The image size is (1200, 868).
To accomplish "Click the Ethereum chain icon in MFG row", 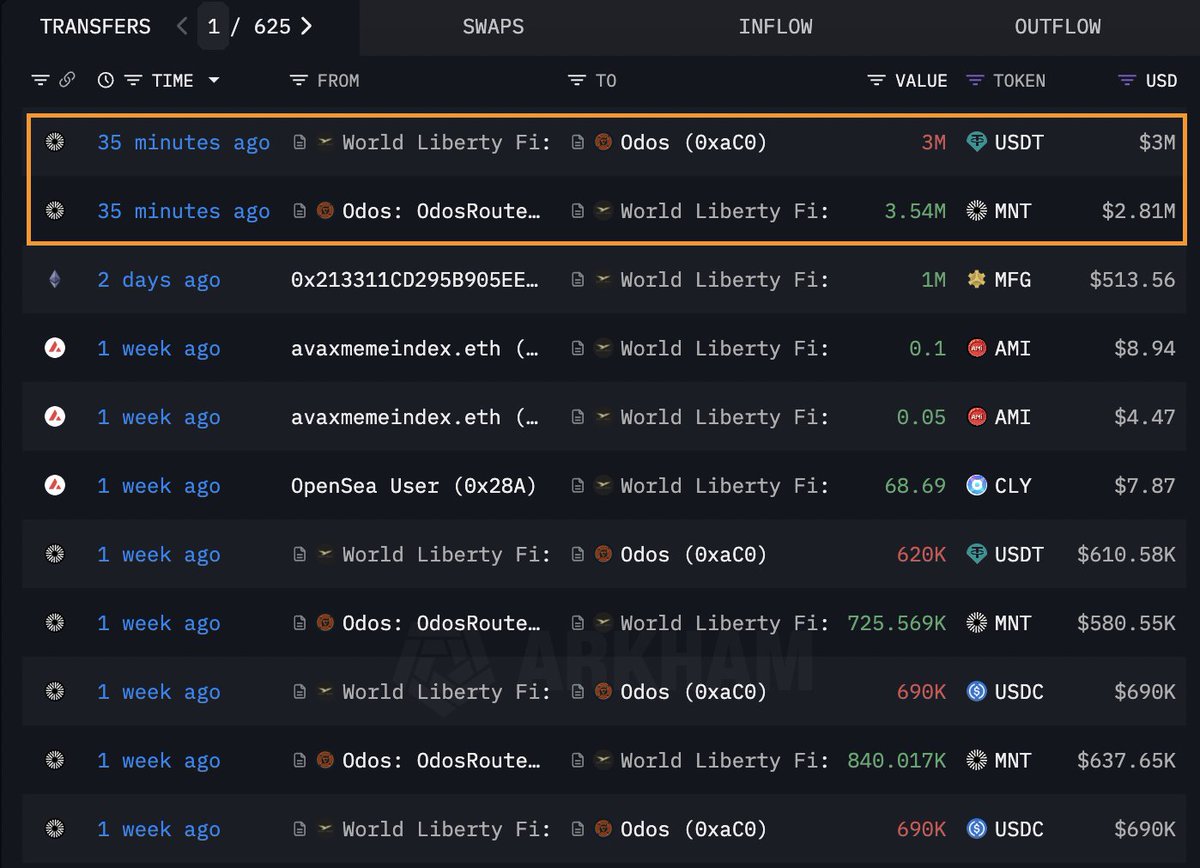I will point(55,280).
